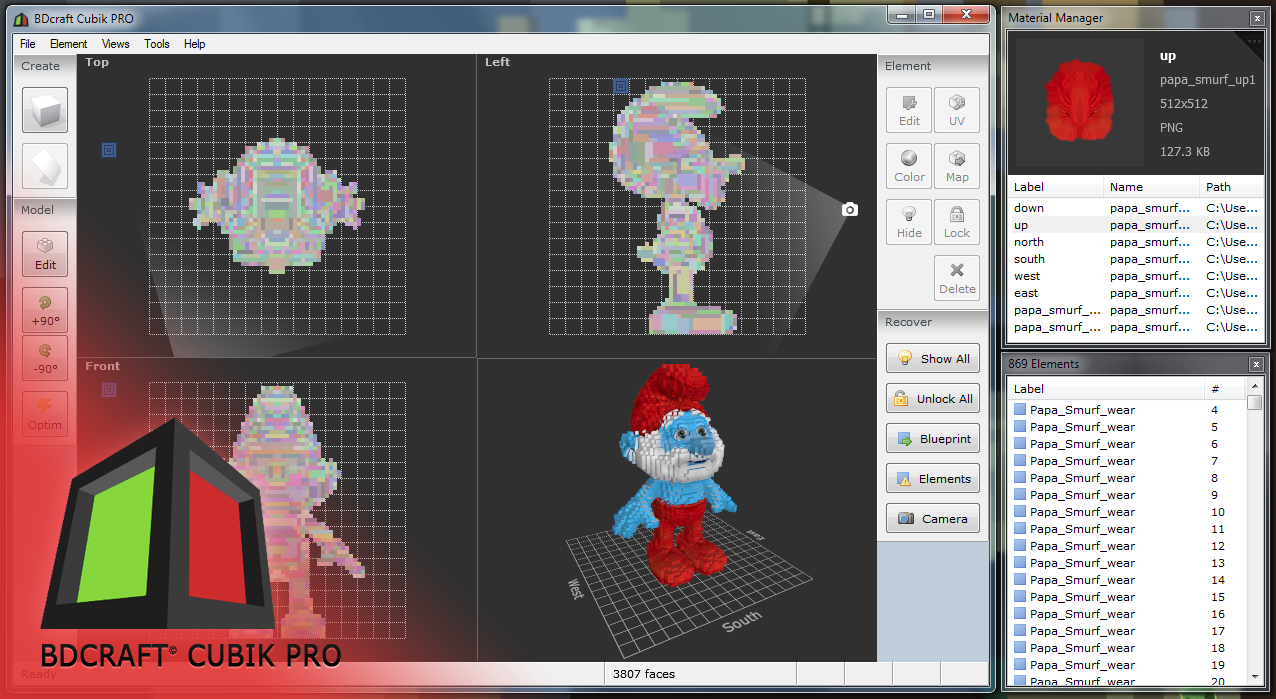Screen dimensions: 1276x699
Task: Select the 'south' material row
Action: [x=1136, y=259]
